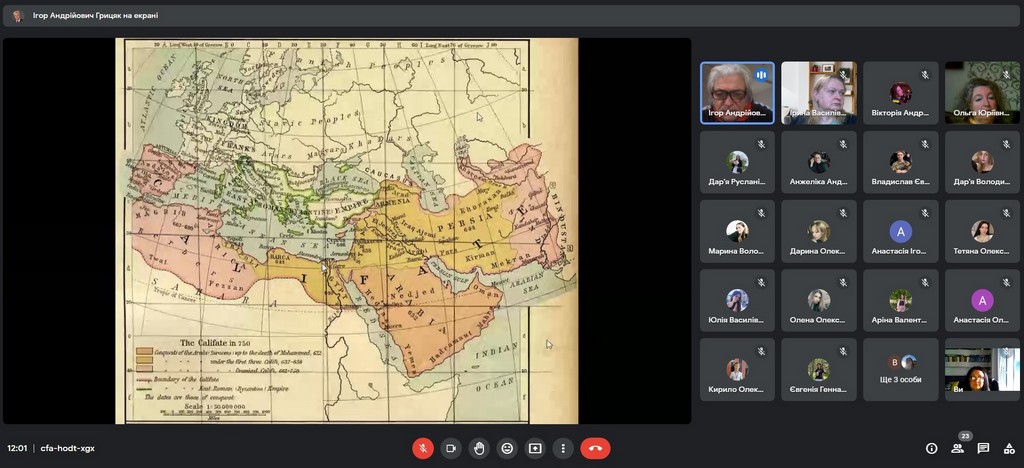Viewport: 1024px width, 468px height.
Task: Select Ігор Андрійович's video tile
Action: click(x=737, y=93)
